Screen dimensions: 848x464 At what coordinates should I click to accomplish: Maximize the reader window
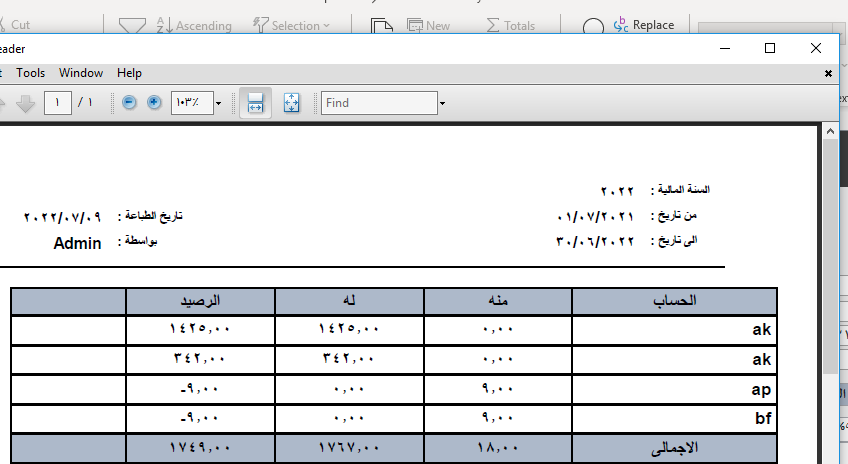pyautogui.click(x=770, y=48)
